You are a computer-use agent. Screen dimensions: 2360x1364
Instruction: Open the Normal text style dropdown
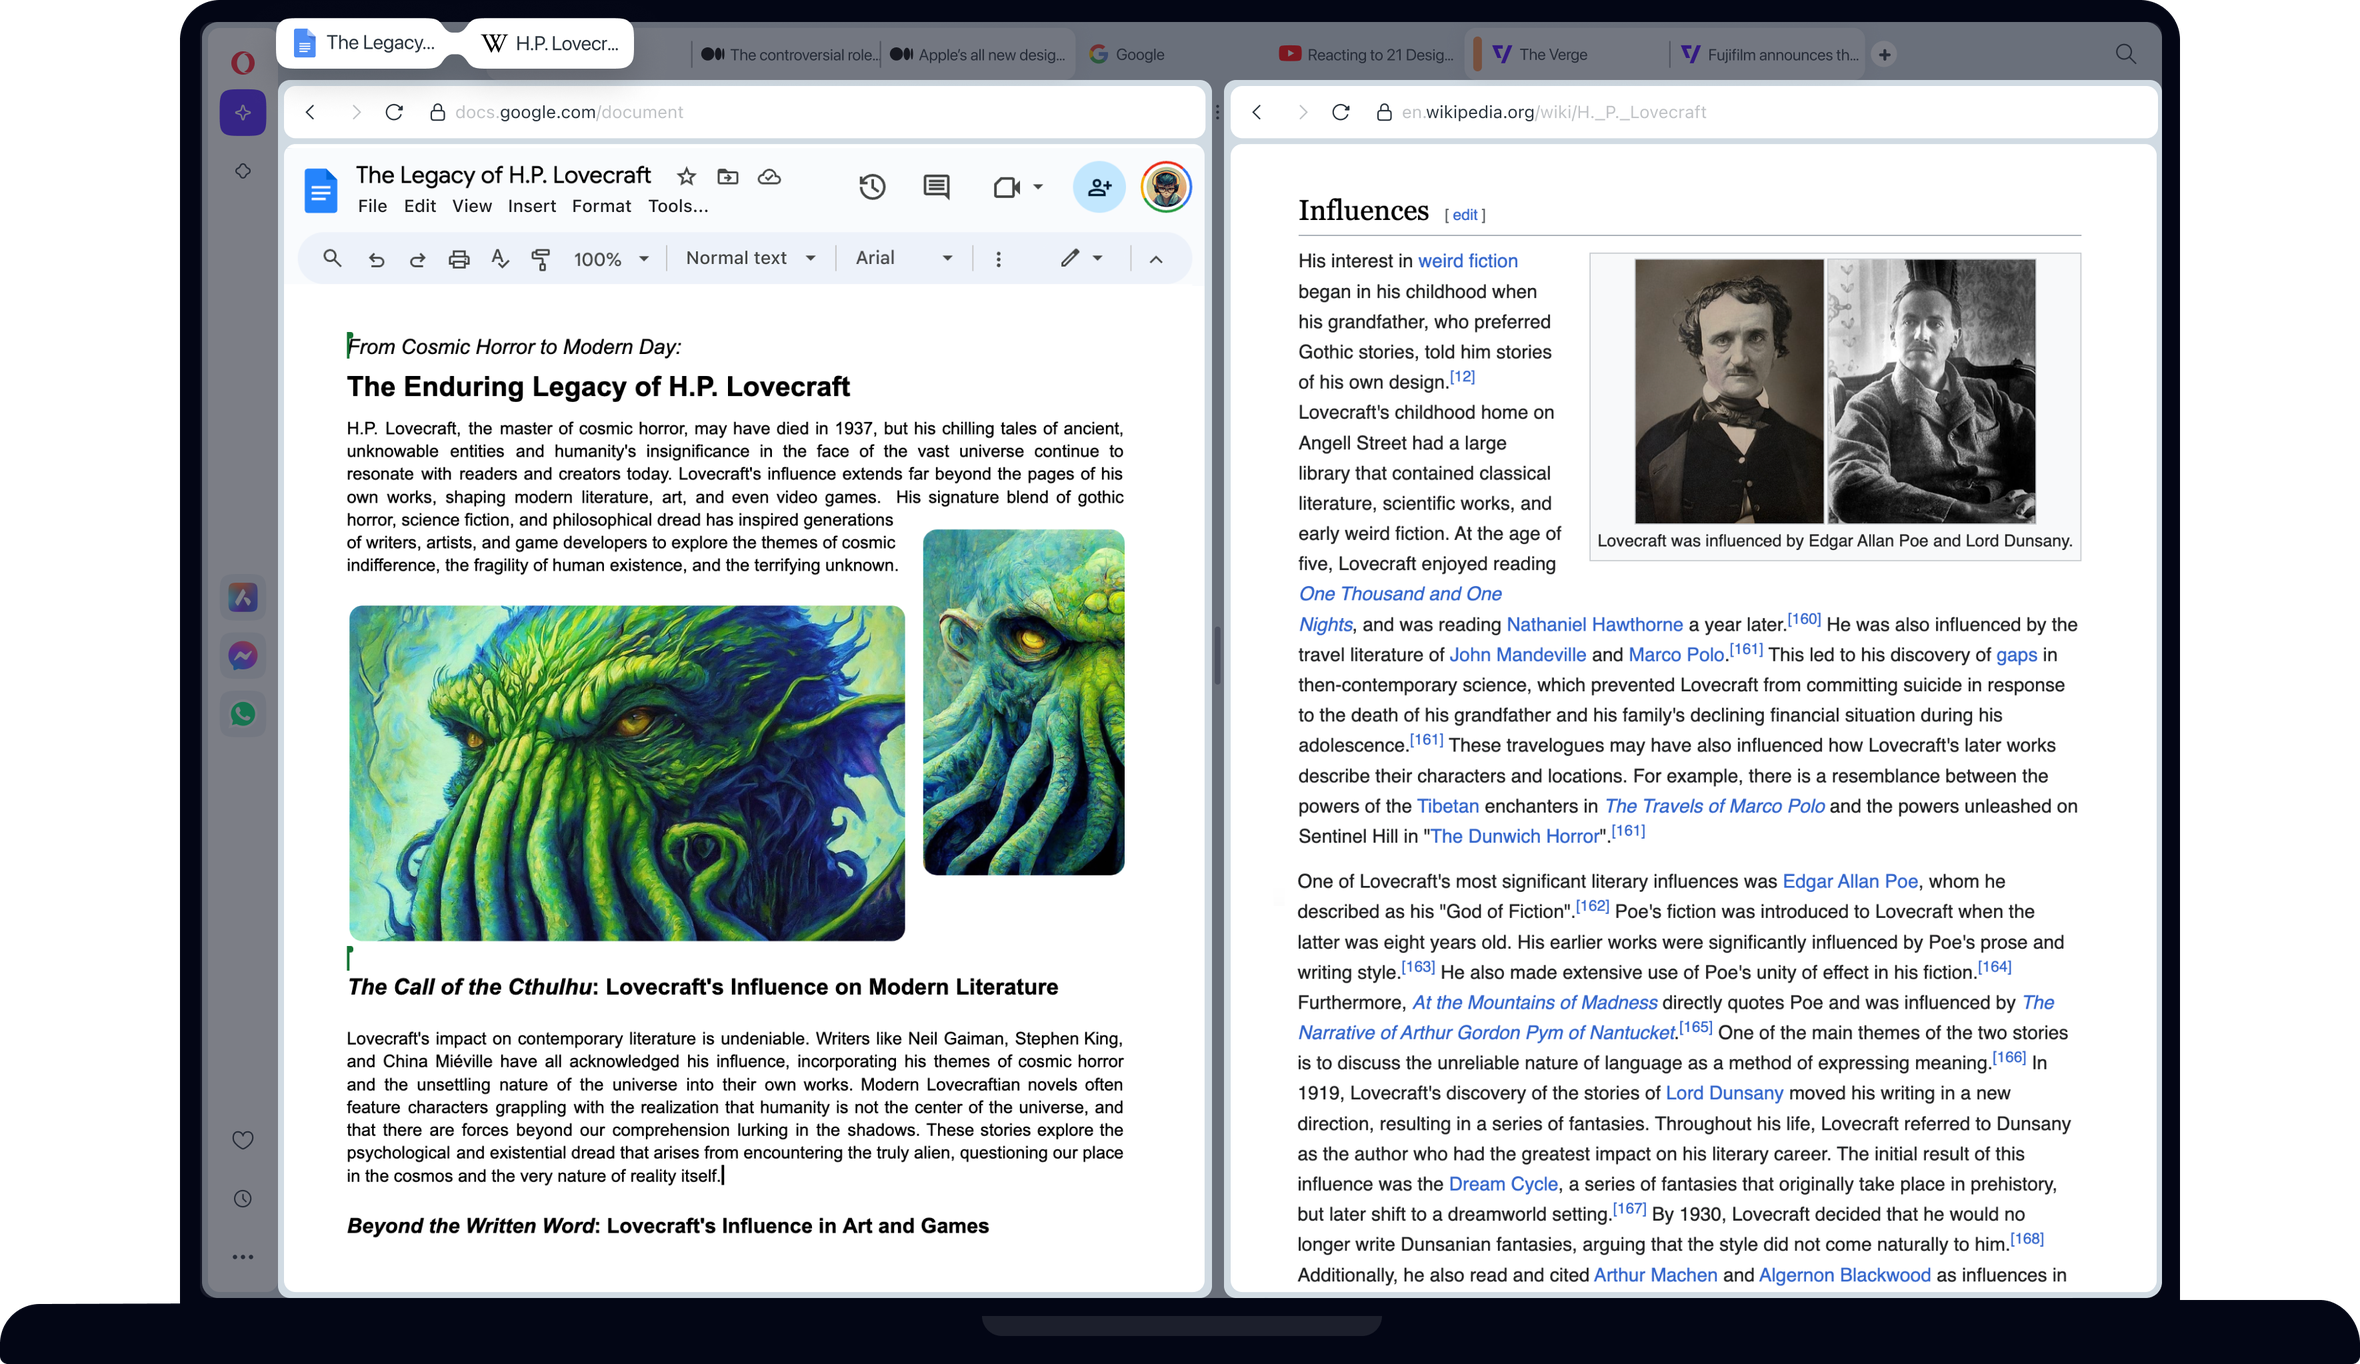pyautogui.click(x=751, y=258)
